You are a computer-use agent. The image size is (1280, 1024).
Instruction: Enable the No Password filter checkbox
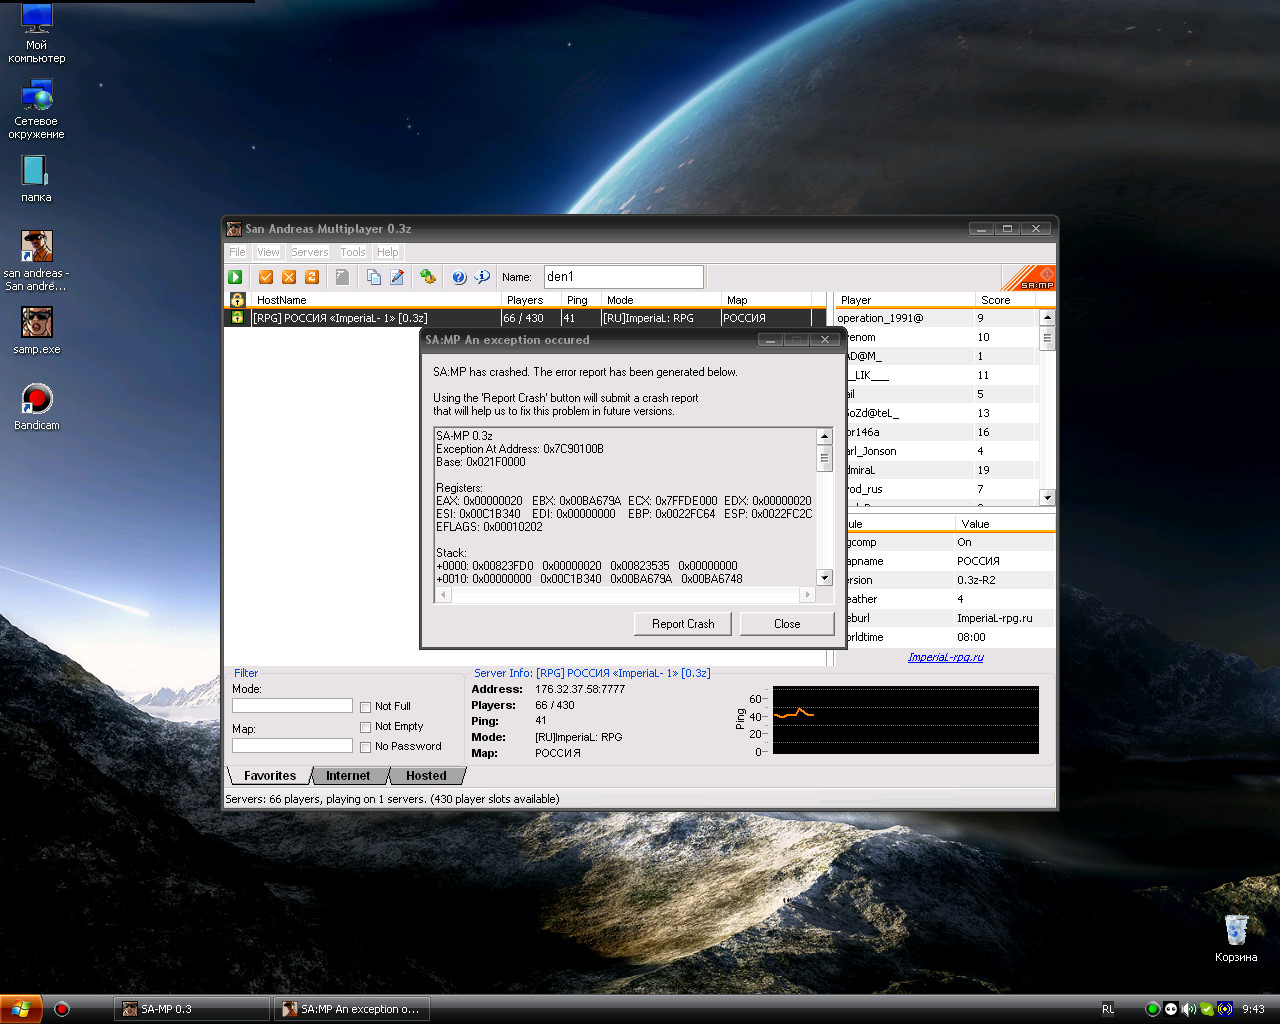pyautogui.click(x=366, y=747)
